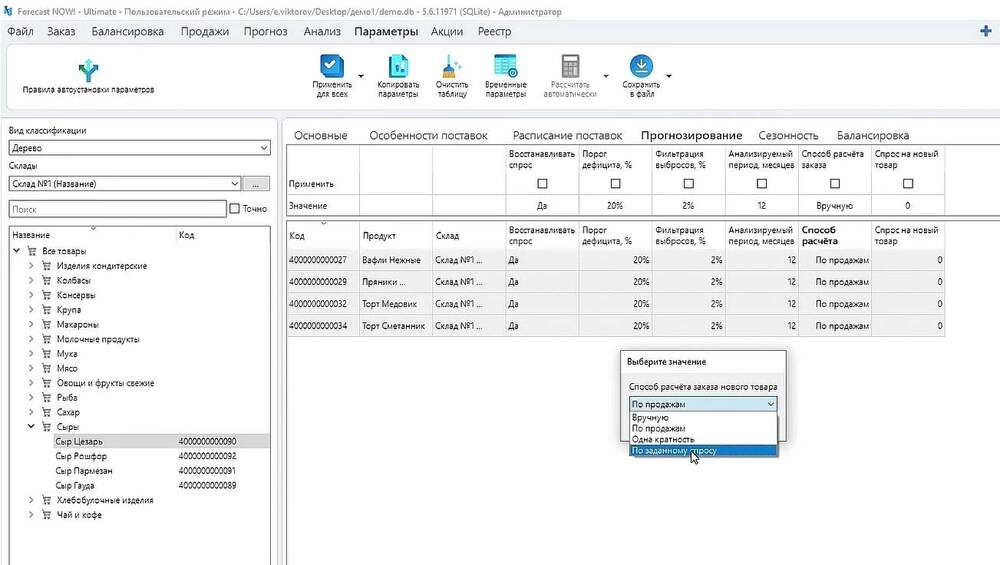The height and width of the screenshot is (565, 1000).
Task: Open the Прогноз menu
Action: 265,31
